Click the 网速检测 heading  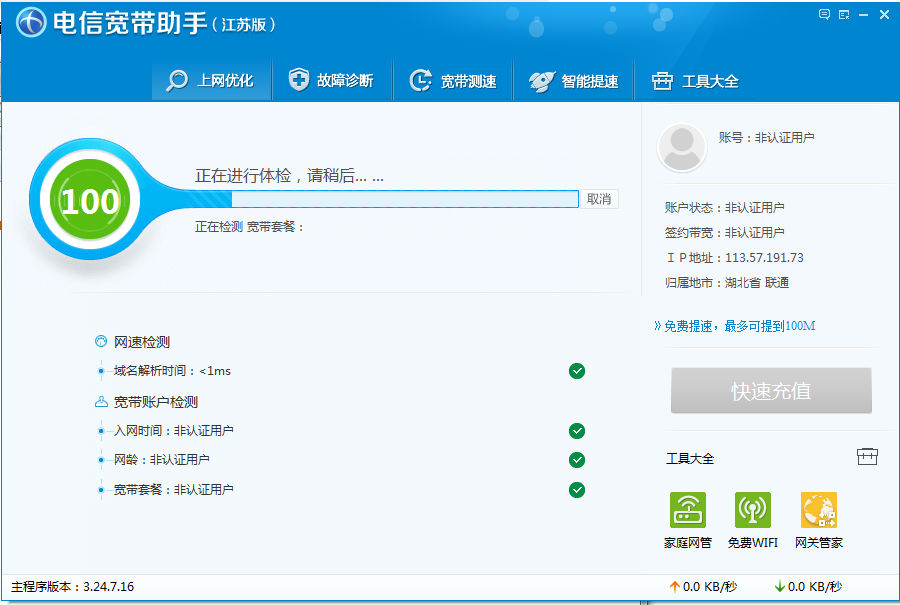tap(142, 342)
